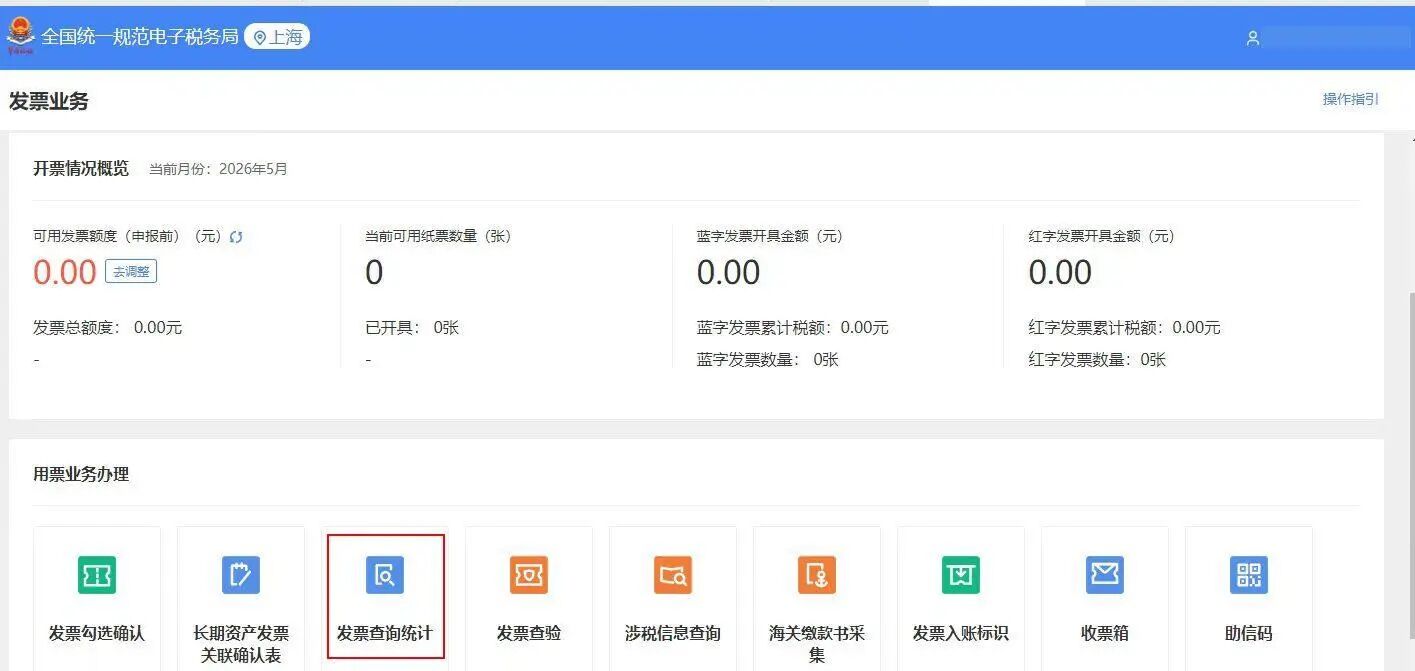
Task: Click the user account icon
Action: (x=1252, y=38)
